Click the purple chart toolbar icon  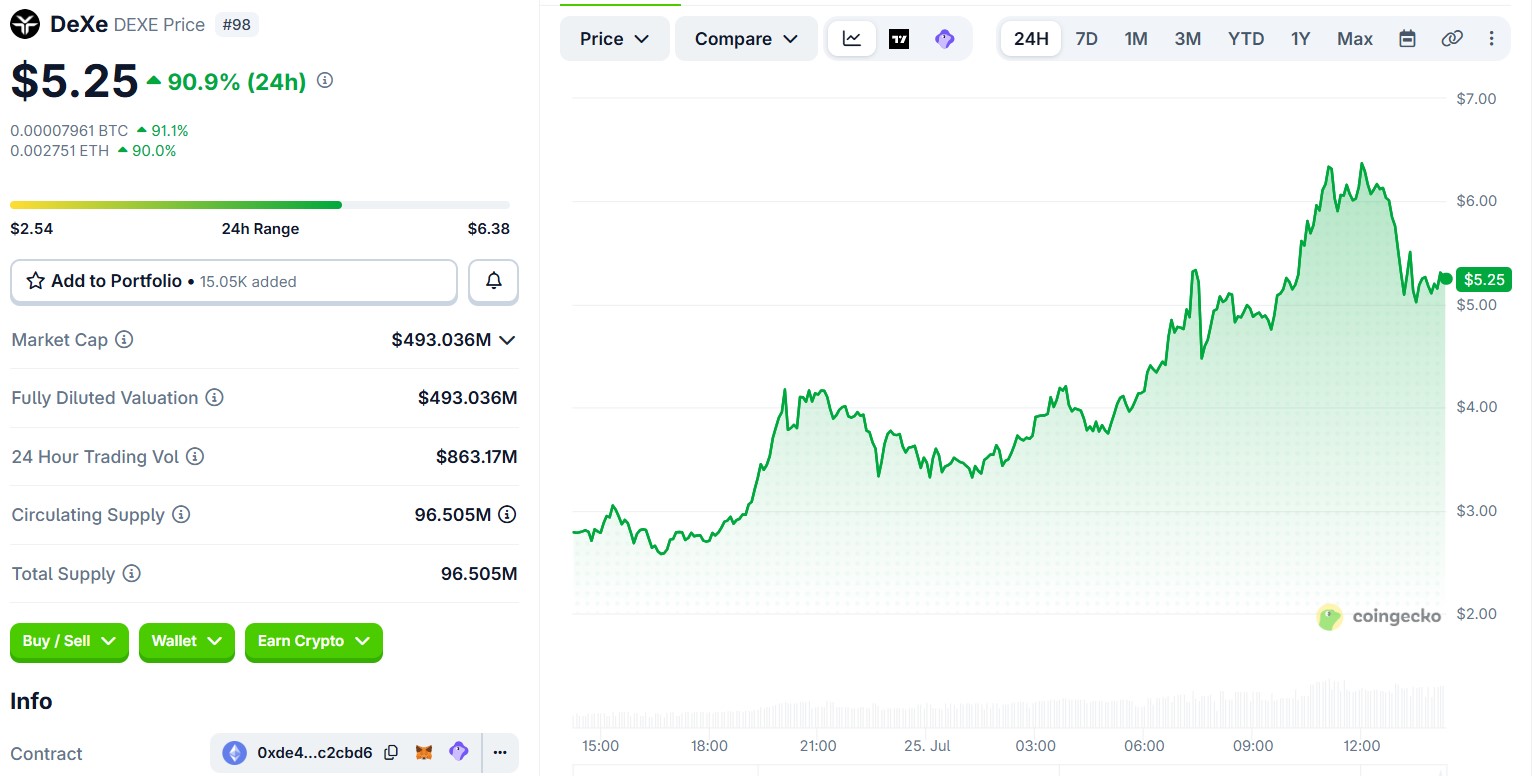click(x=945, y=39)
